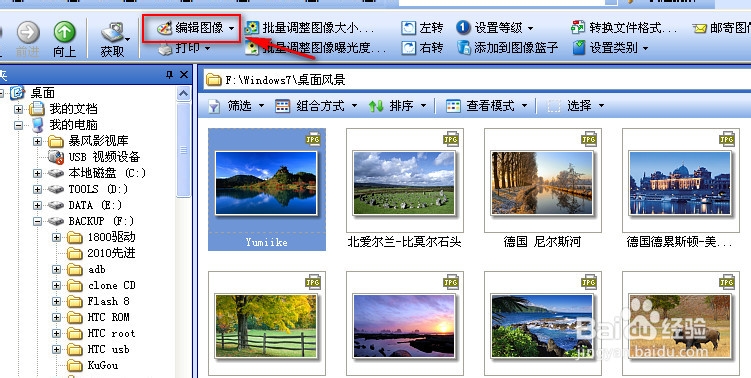Expand TOOLS (D:) tree node
The image size is (751, 378).
37,189
